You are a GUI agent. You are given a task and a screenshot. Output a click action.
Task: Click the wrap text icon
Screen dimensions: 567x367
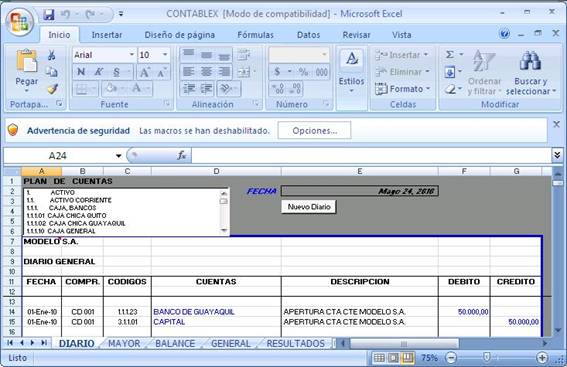244,55
